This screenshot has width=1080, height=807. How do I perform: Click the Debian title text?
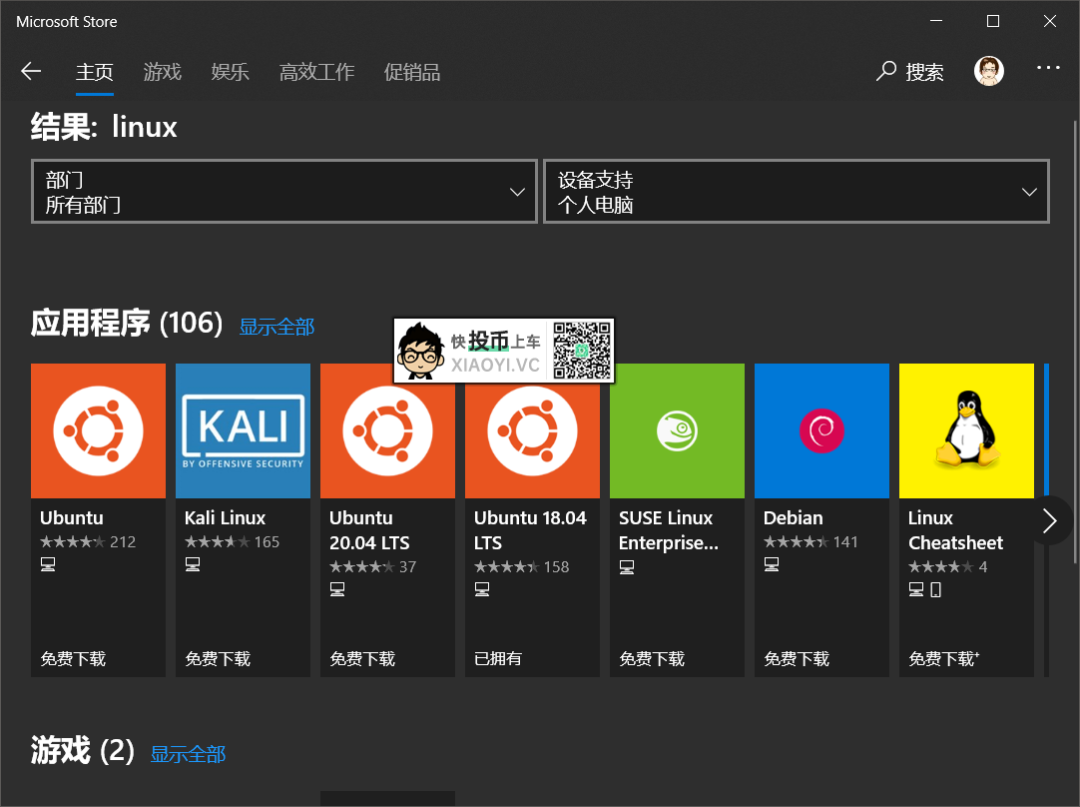pyautogui.click(x=793, y=518)
